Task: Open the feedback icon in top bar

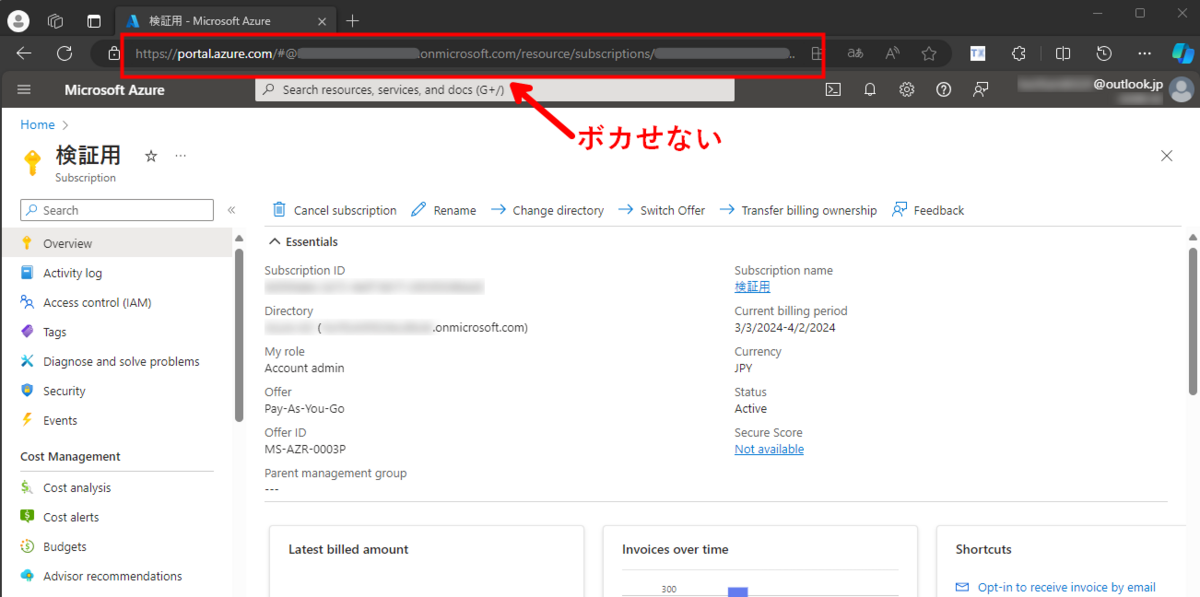Action: pyautogui.click(x=981, y=90)
